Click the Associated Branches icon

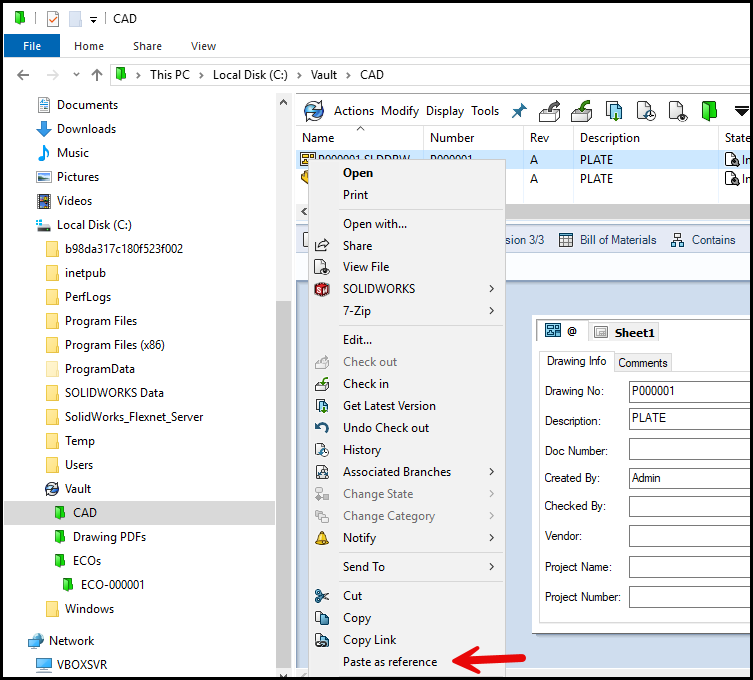(x=322, y=472)
